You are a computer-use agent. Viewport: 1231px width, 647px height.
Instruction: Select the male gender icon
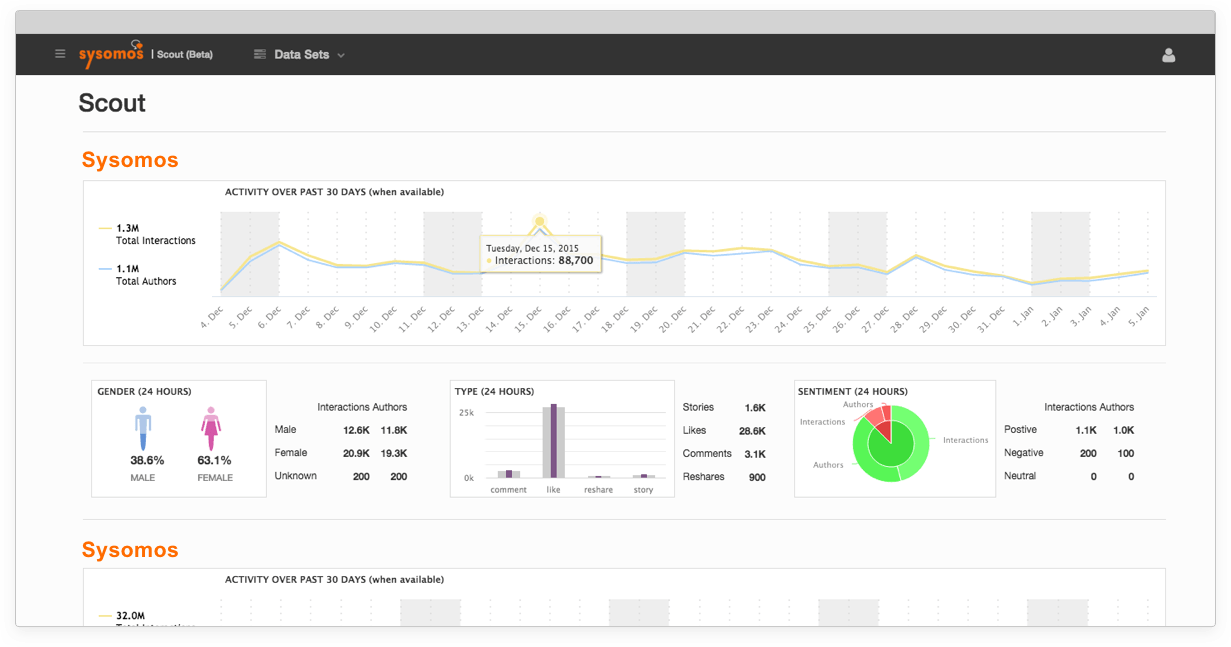(x=142, y=430)
